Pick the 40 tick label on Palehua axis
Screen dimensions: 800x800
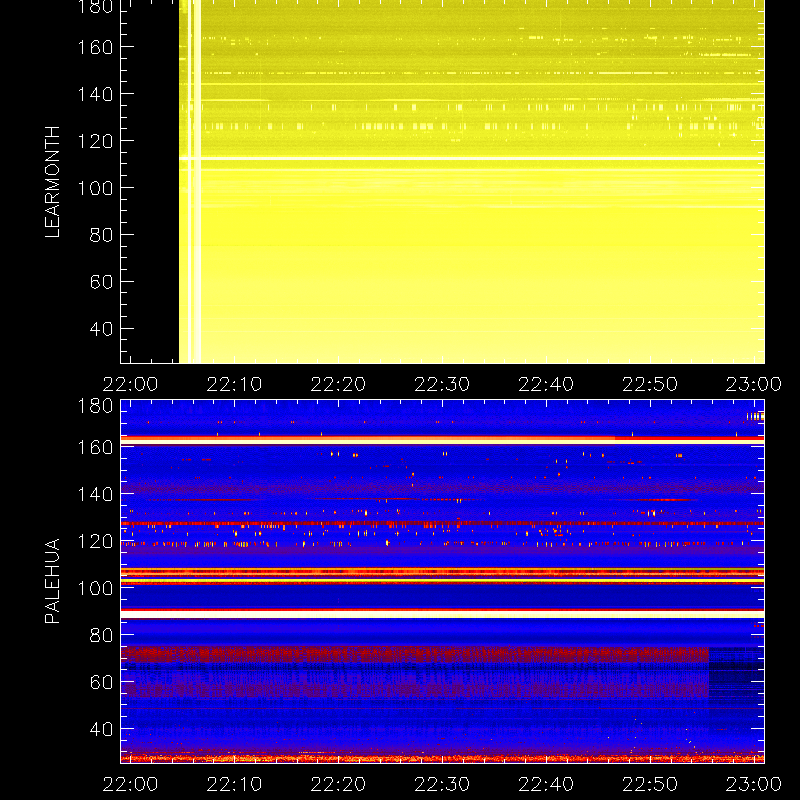(102, 729)
